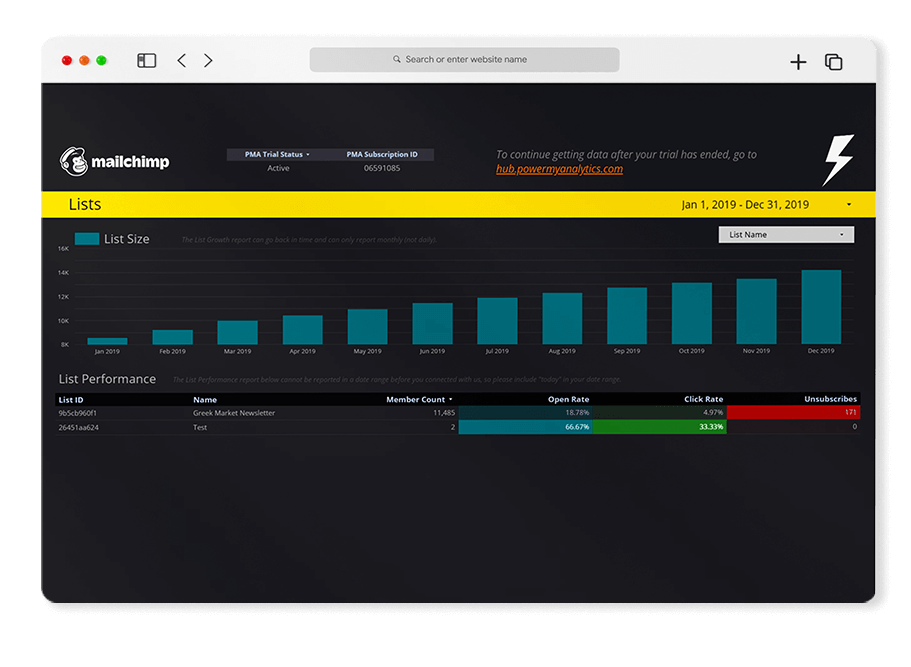Click the lightning bolt logo
The width and height of the screenshot is (911, 667).
click(838, 160)
